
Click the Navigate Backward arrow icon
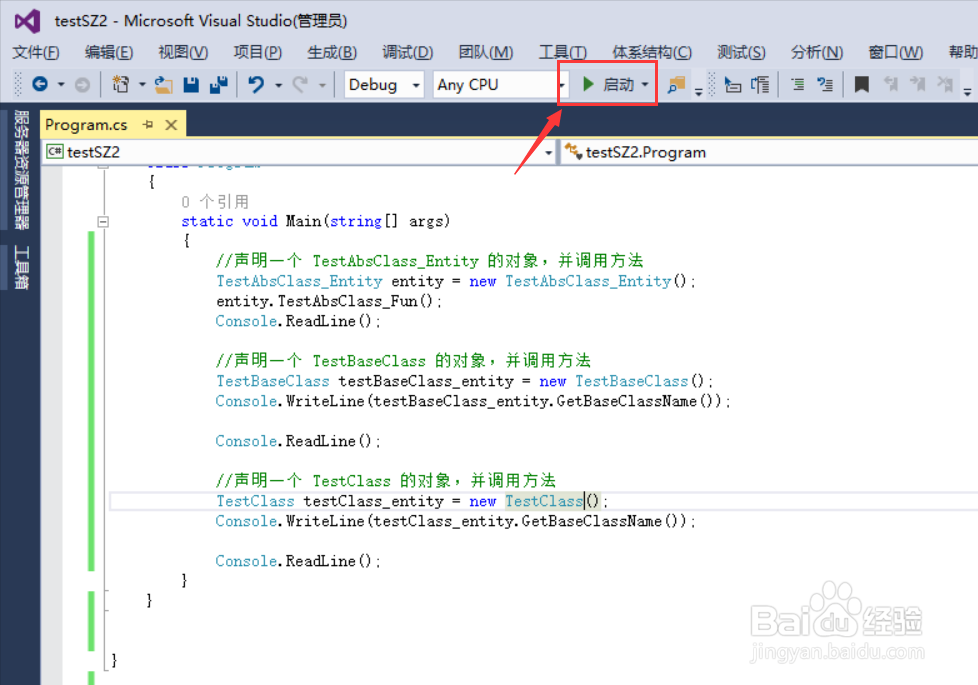pyautogui.click(x=39, y=84)
